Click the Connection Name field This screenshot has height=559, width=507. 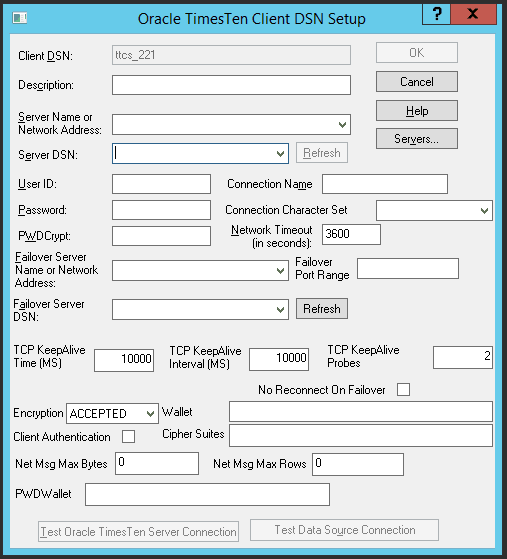click(x=385, y=184)
